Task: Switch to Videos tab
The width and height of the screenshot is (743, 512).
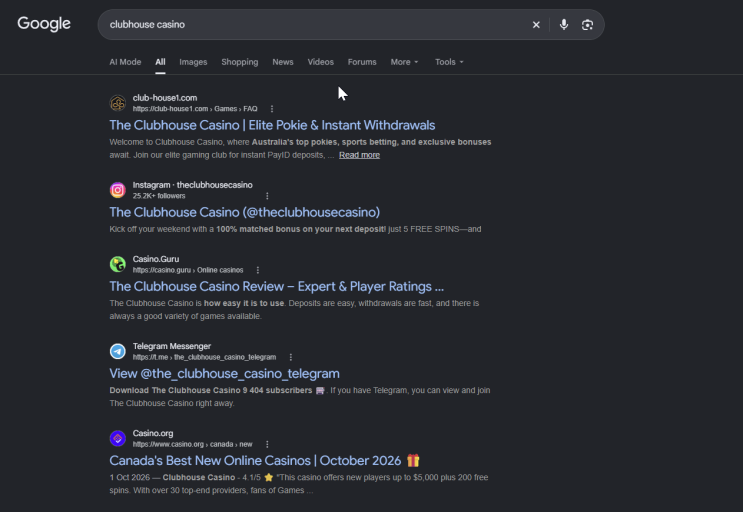Action: (320, 62)
